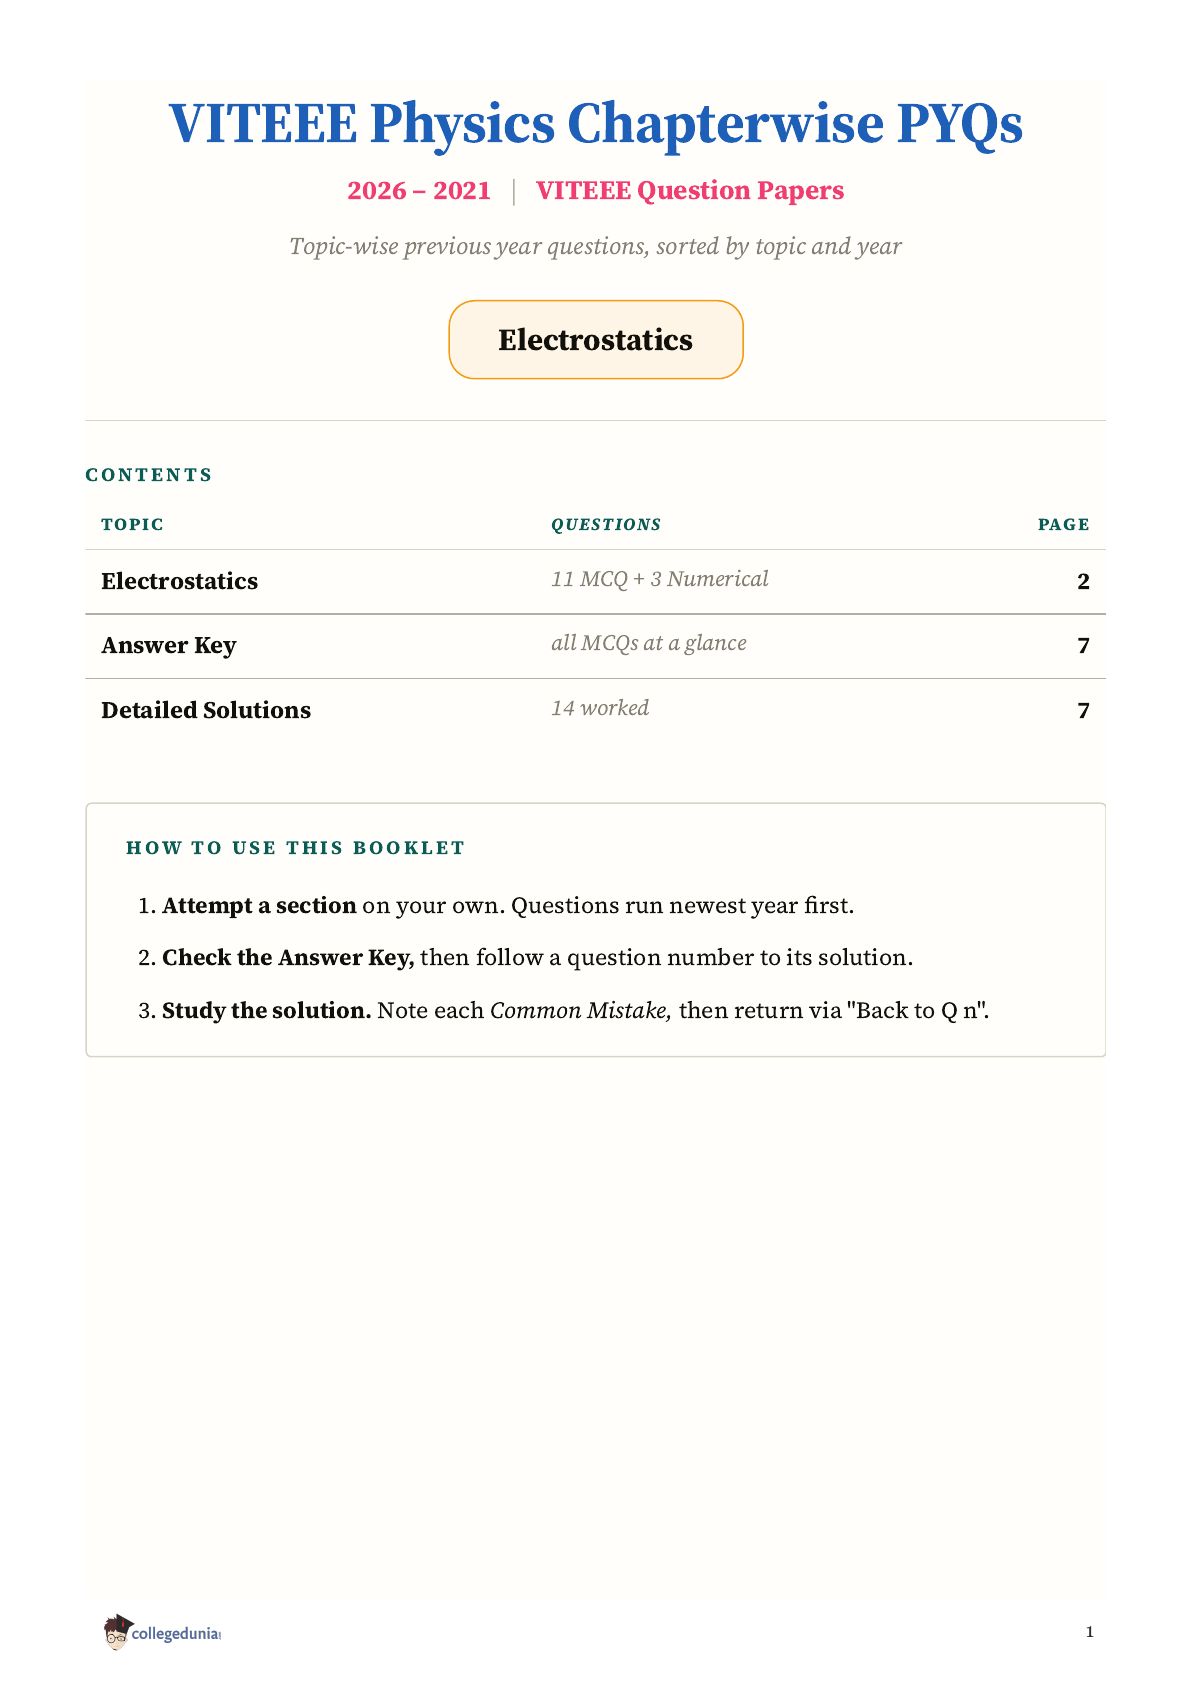Click page number 2 for Electrostatics

1083,581
